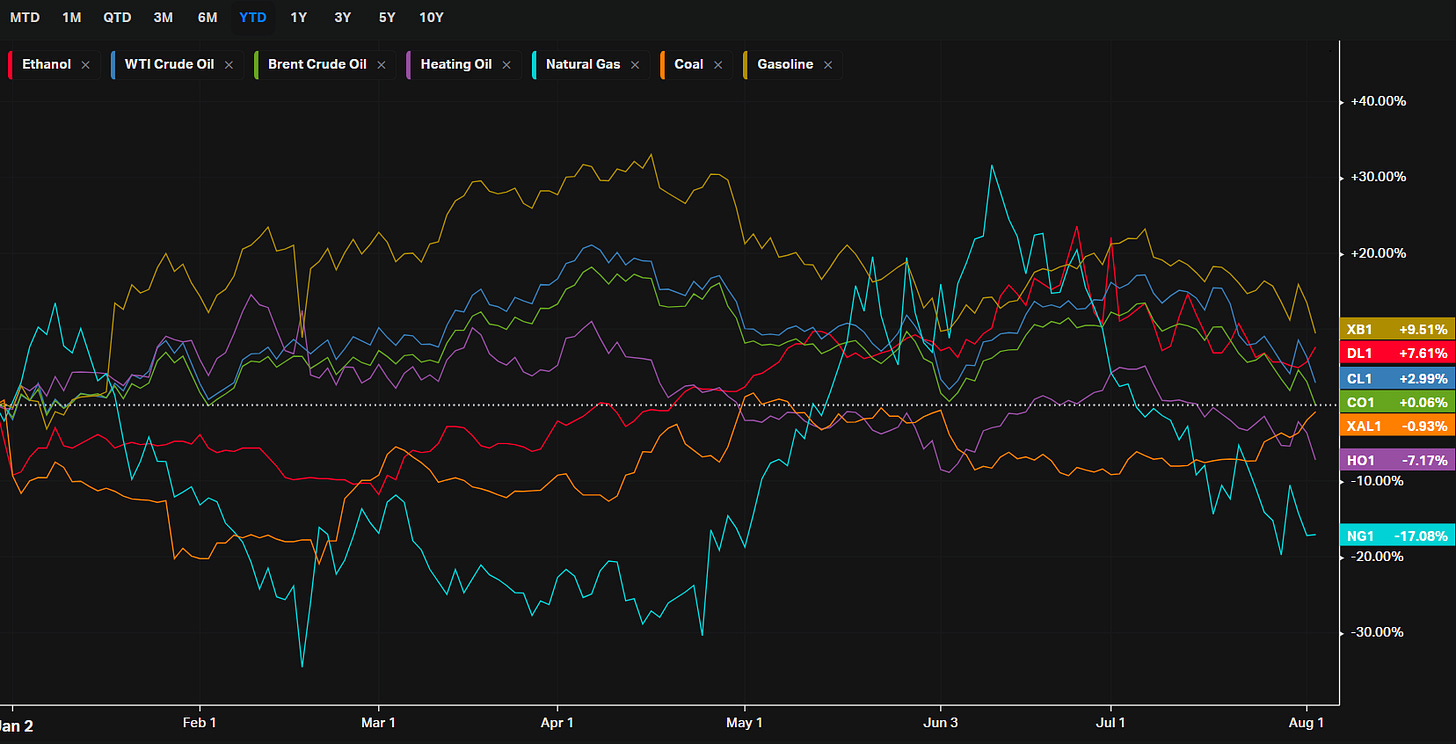The width and height of the screenshot is (1456, 744).
Task: Click the Aug 1 date label
Action: point(1307,722)
